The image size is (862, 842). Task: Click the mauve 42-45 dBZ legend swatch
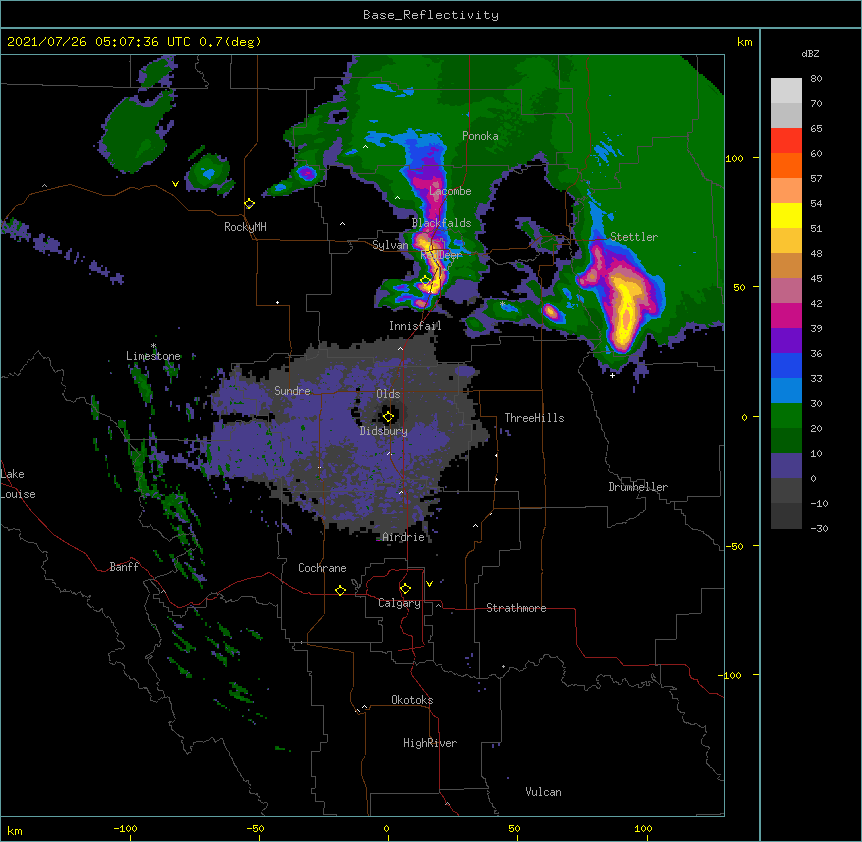(x=786, y=291)
